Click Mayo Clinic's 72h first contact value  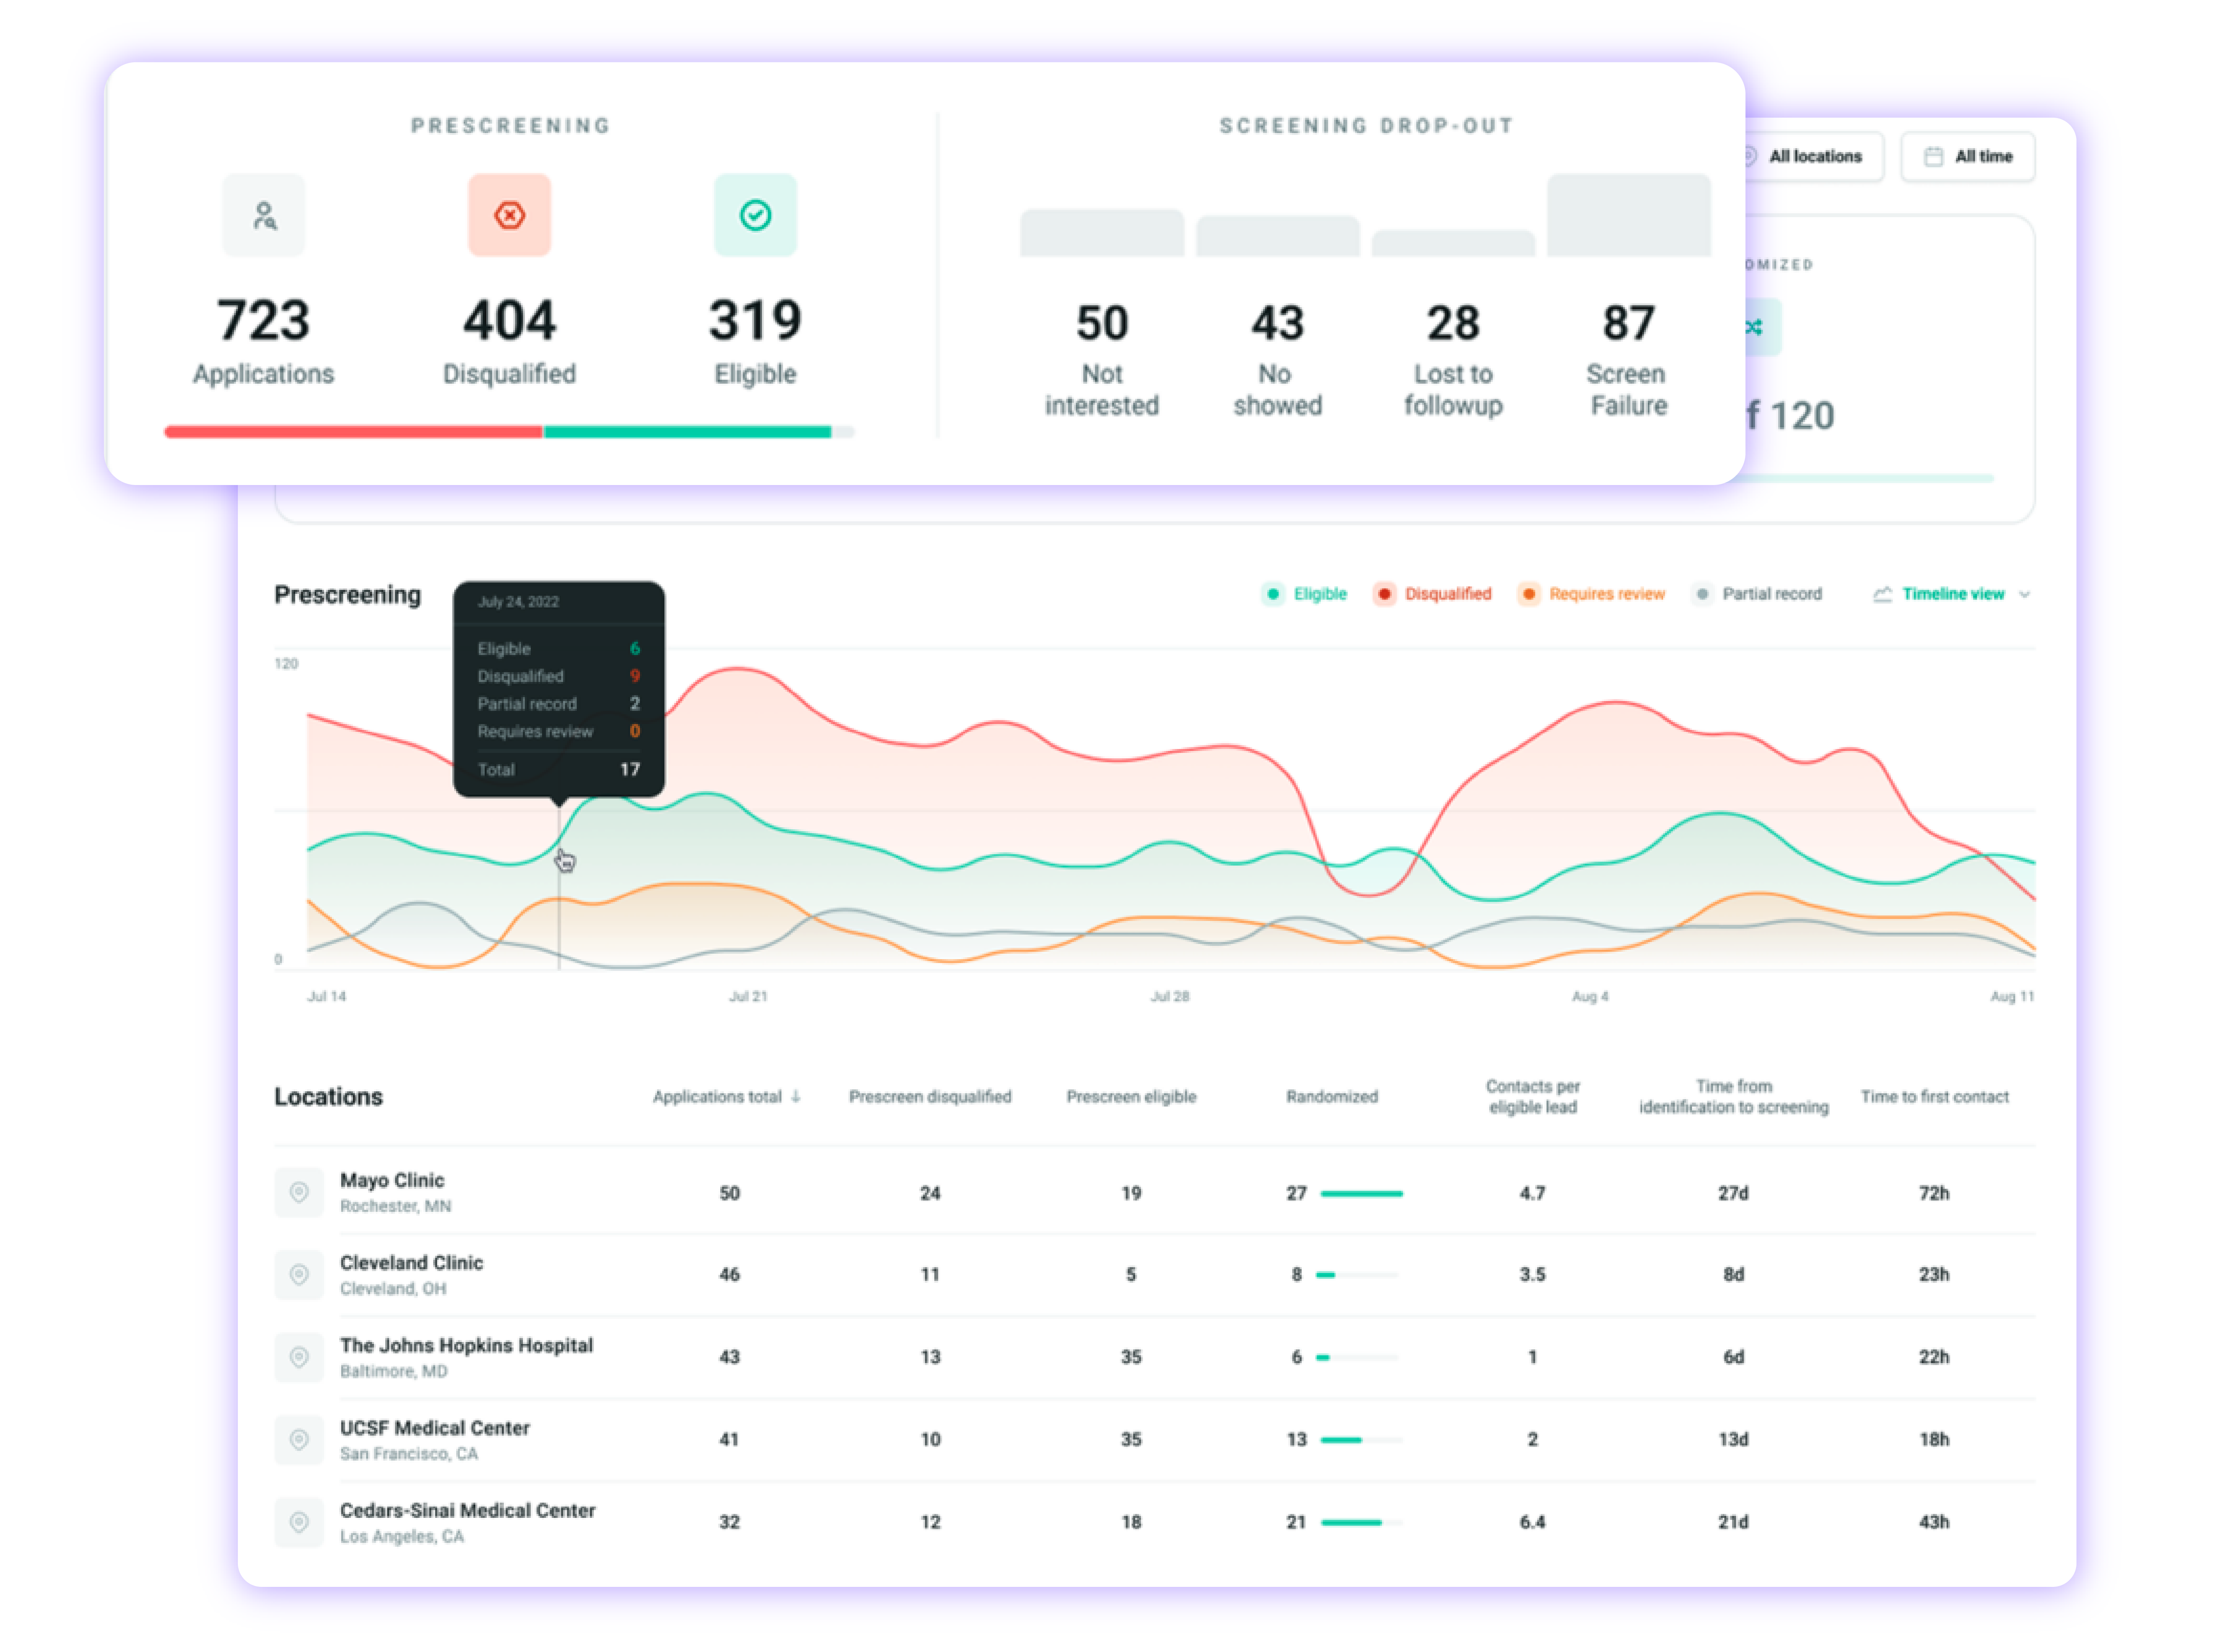tap(1934, 1193)
